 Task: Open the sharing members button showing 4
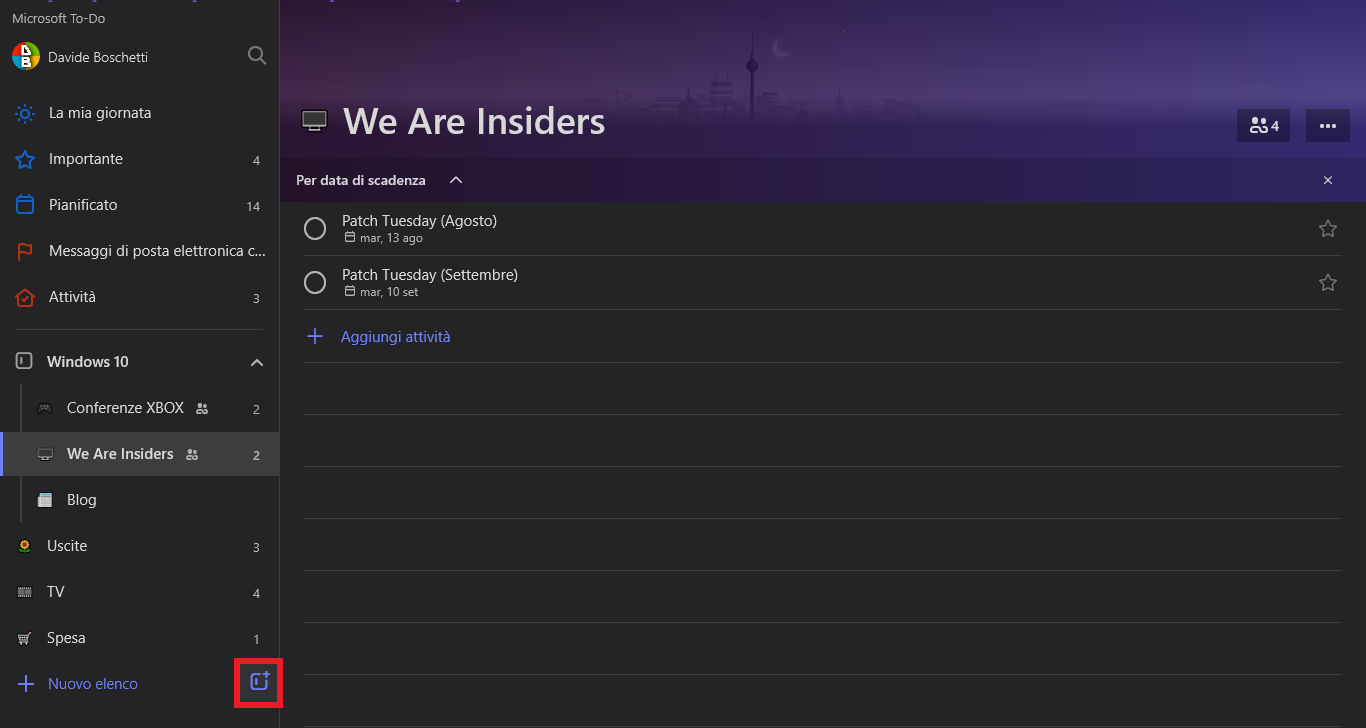click(1263, 126)
